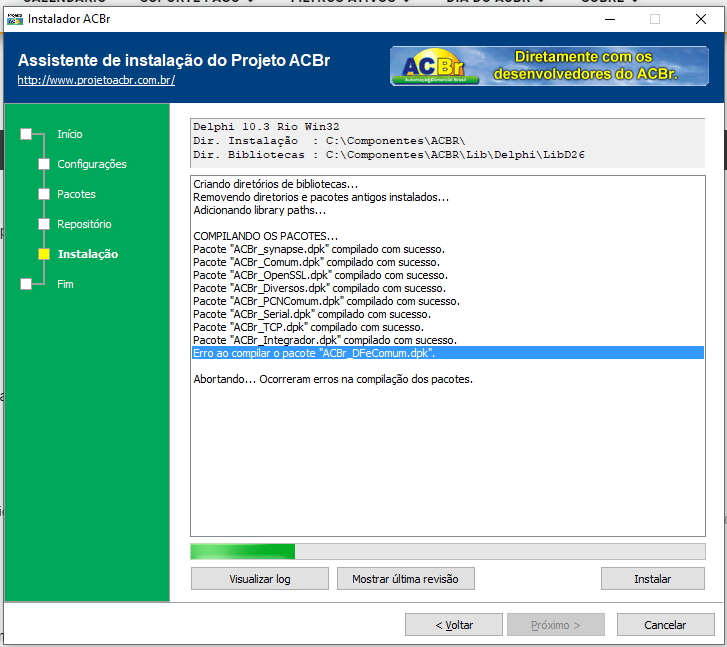Open the projetoacbr.com.br link
The height and width of the screenshot is (647, 727).
[x=96, y=80]
